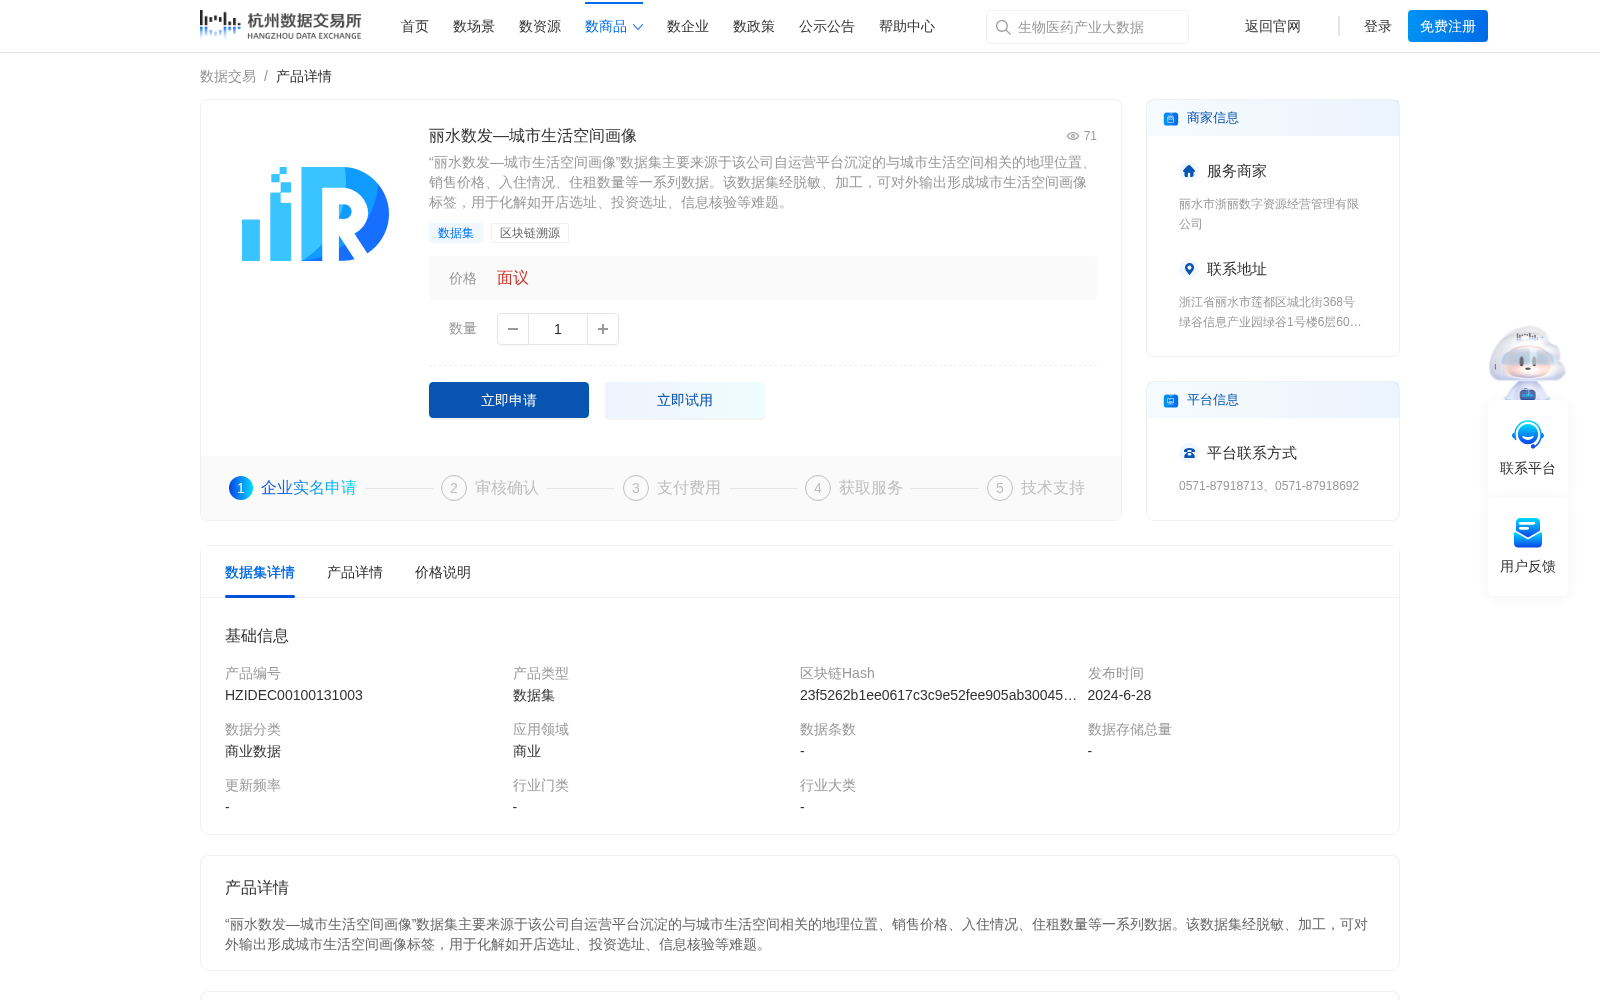The height and width of the screenshot is (1000, 1600).
Task: Click the 数据集 tag
Action: pos(456,233)
